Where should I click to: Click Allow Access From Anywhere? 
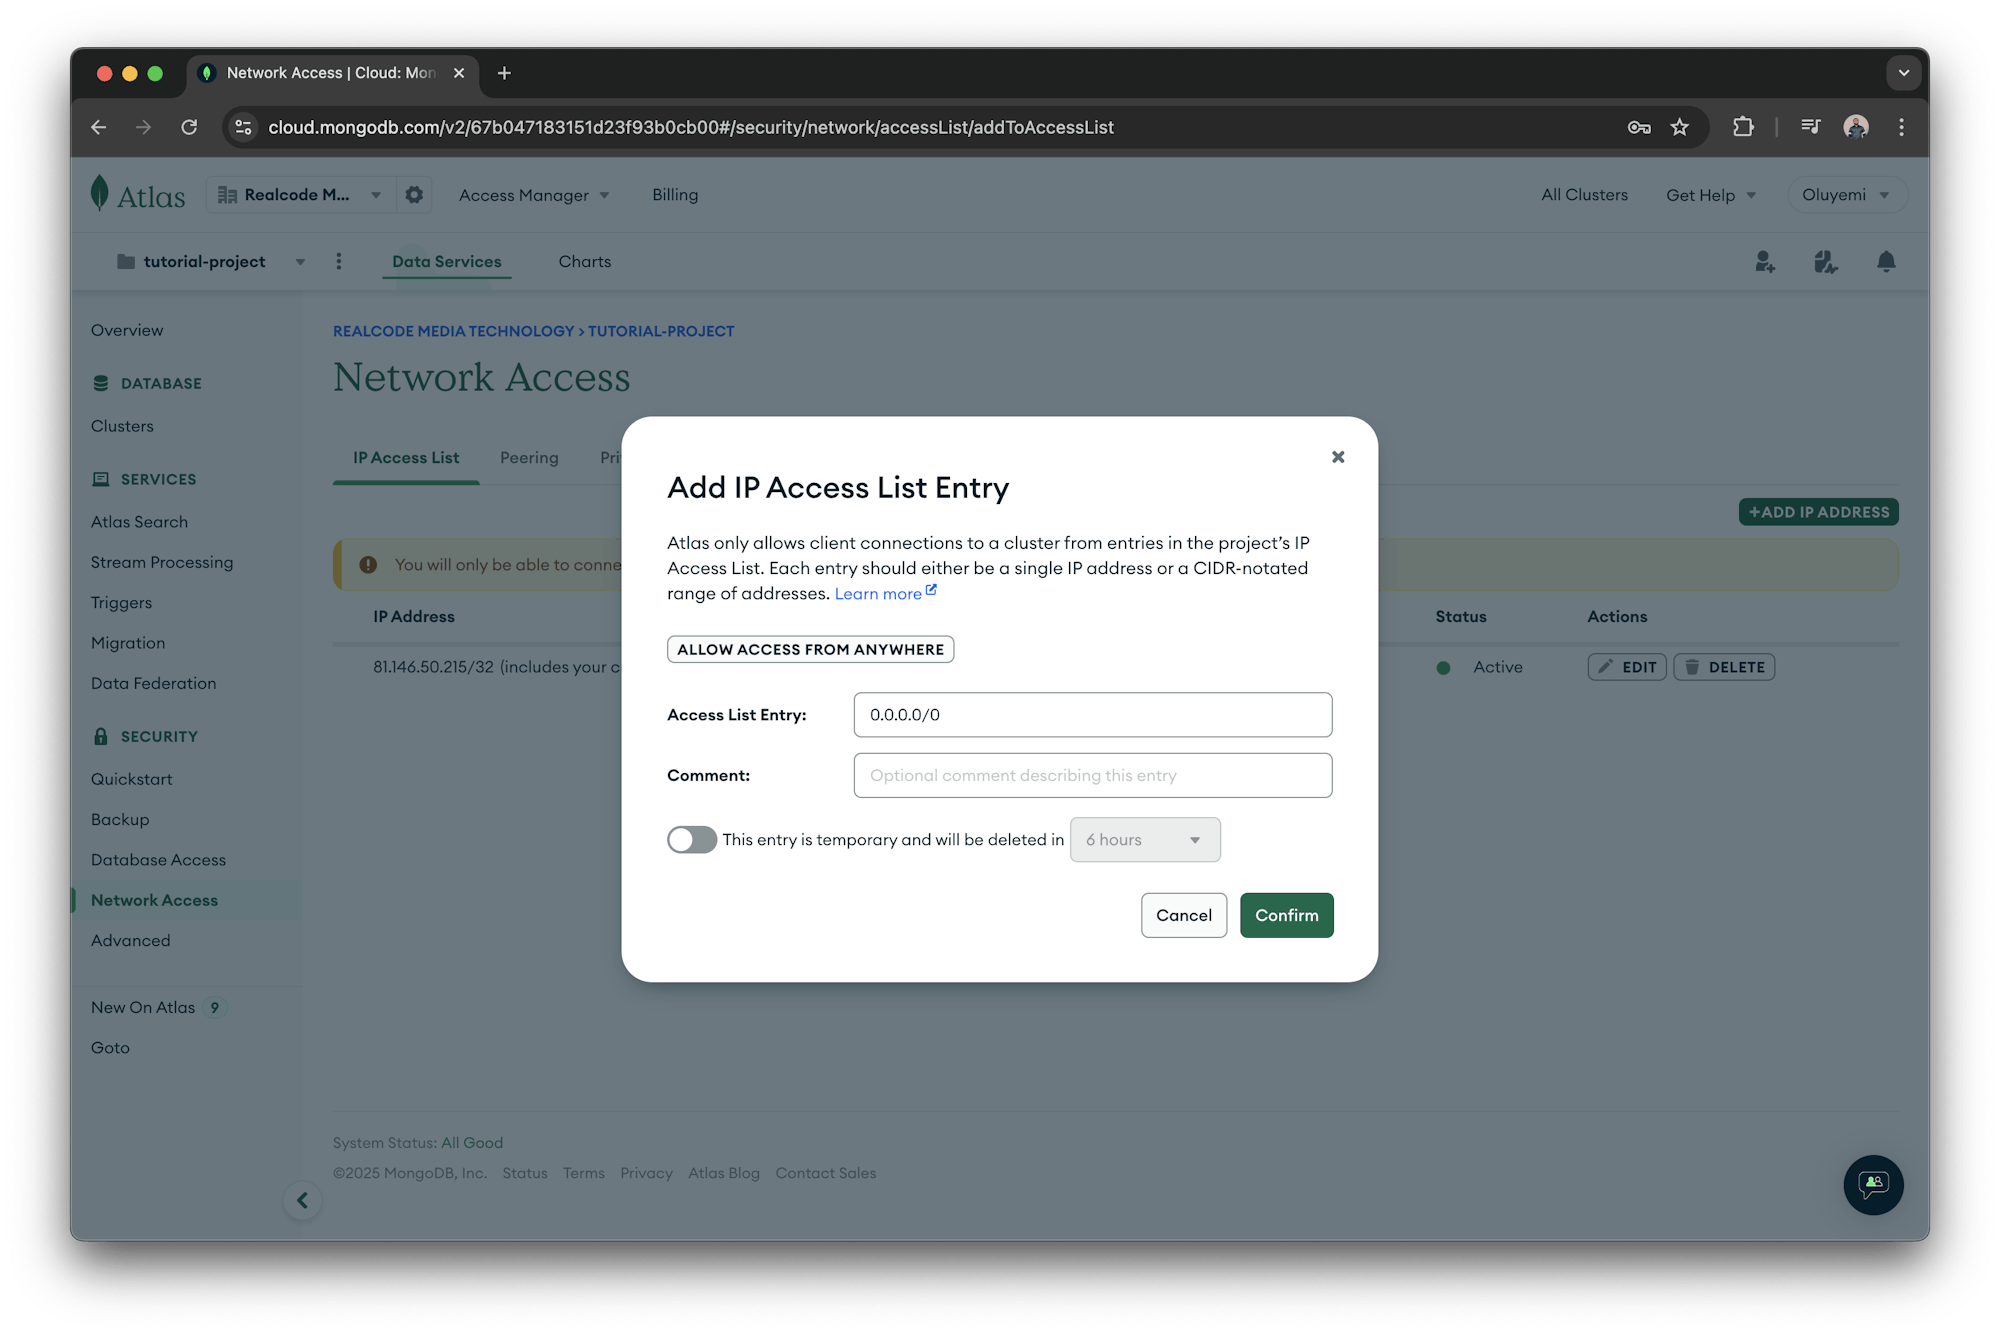coord(810,648)
